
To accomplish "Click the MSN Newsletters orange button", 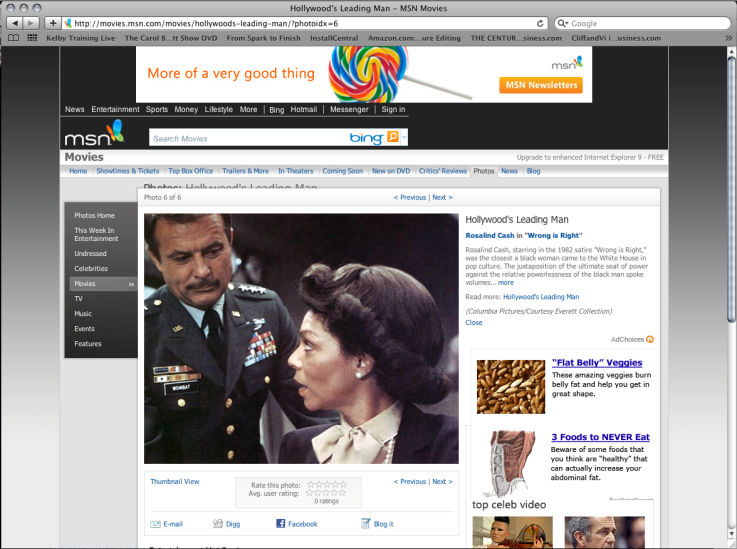I will (x=541, y=85).
